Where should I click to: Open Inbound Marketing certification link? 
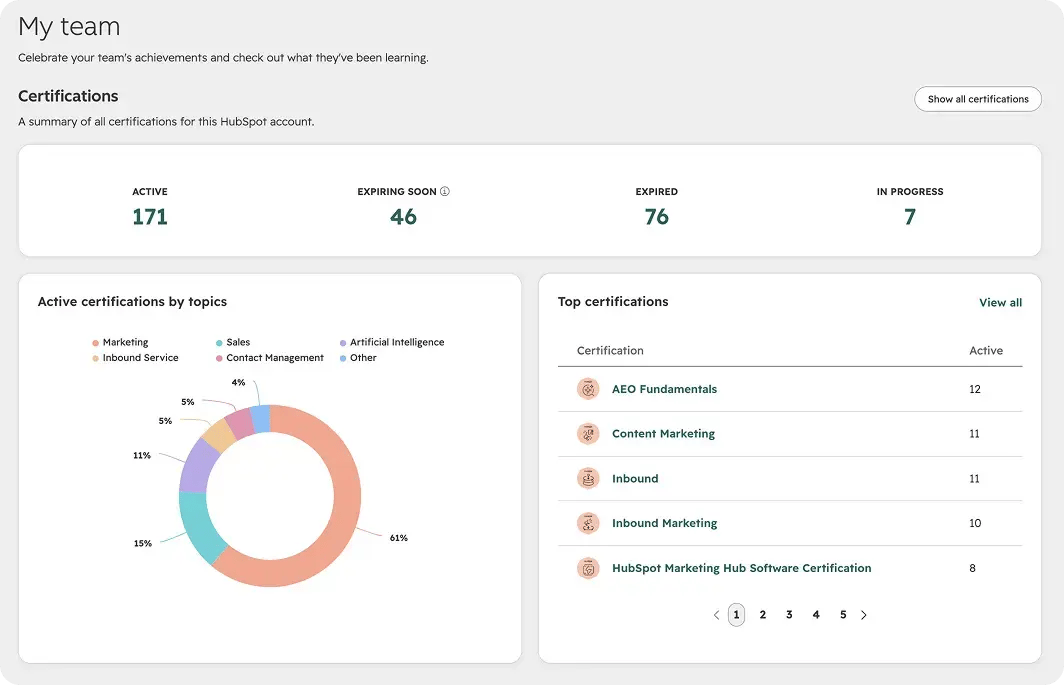click(x=664, y=523)
